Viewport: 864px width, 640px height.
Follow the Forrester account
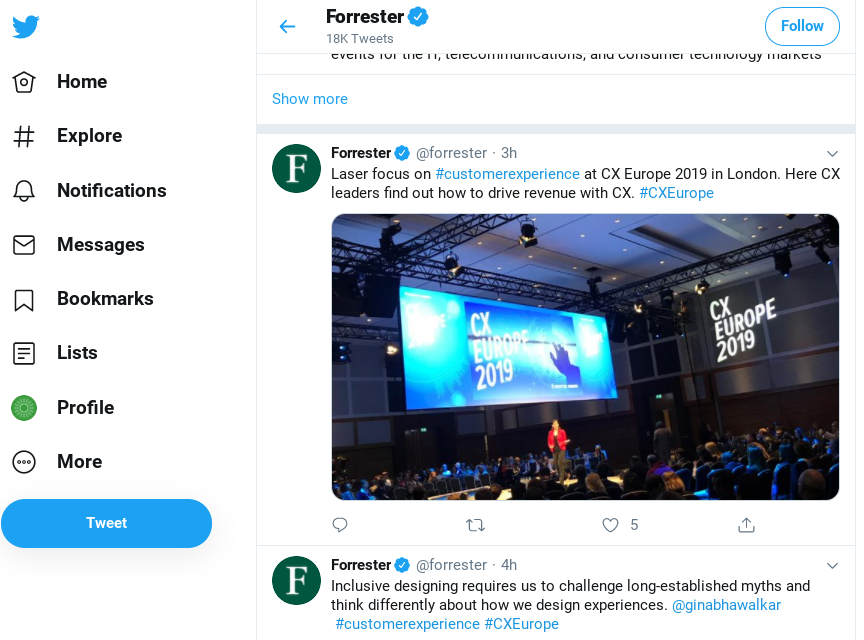point(801,26)
